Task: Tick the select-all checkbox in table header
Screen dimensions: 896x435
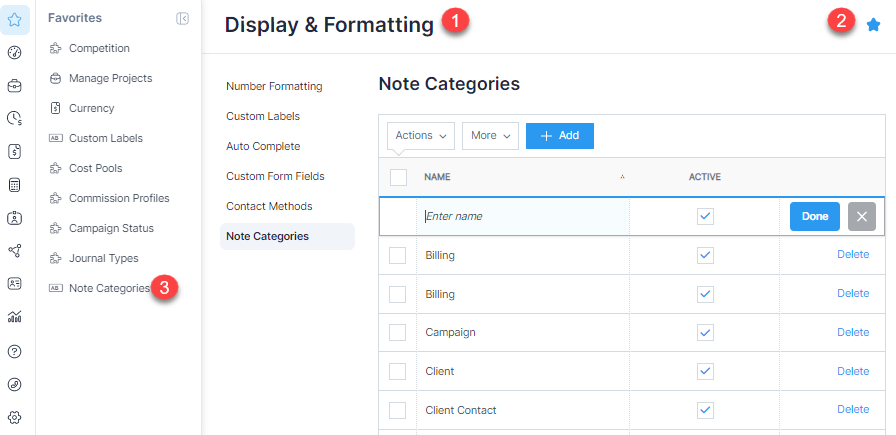Action: (x=398, y=177)
